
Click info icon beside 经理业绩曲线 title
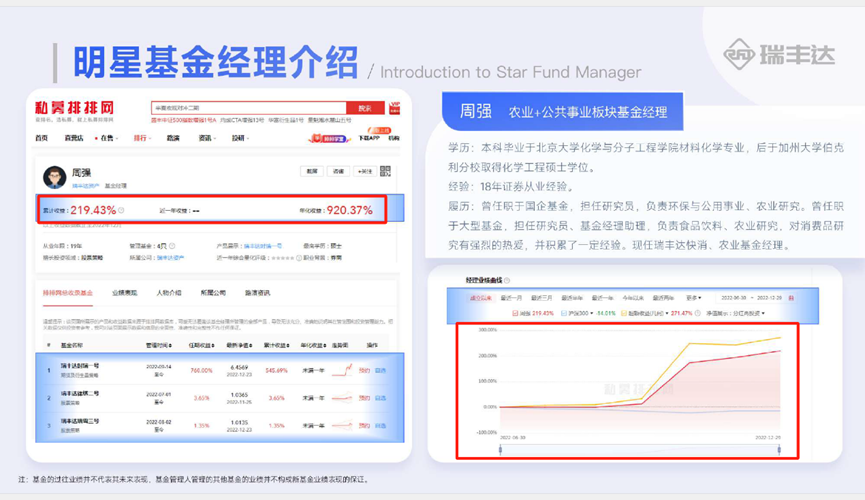click(x=506, y=280)
